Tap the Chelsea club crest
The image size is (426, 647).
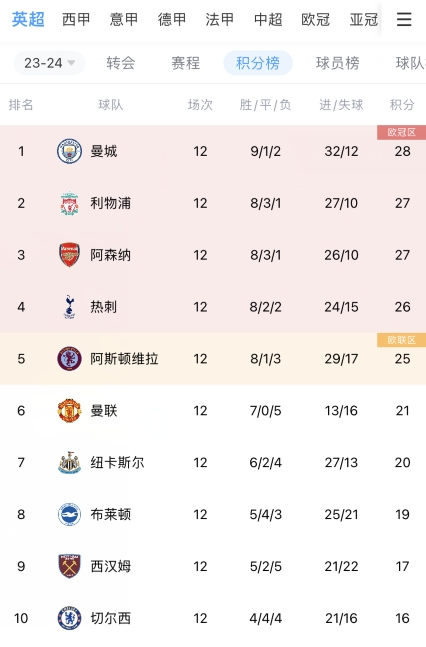69,618
